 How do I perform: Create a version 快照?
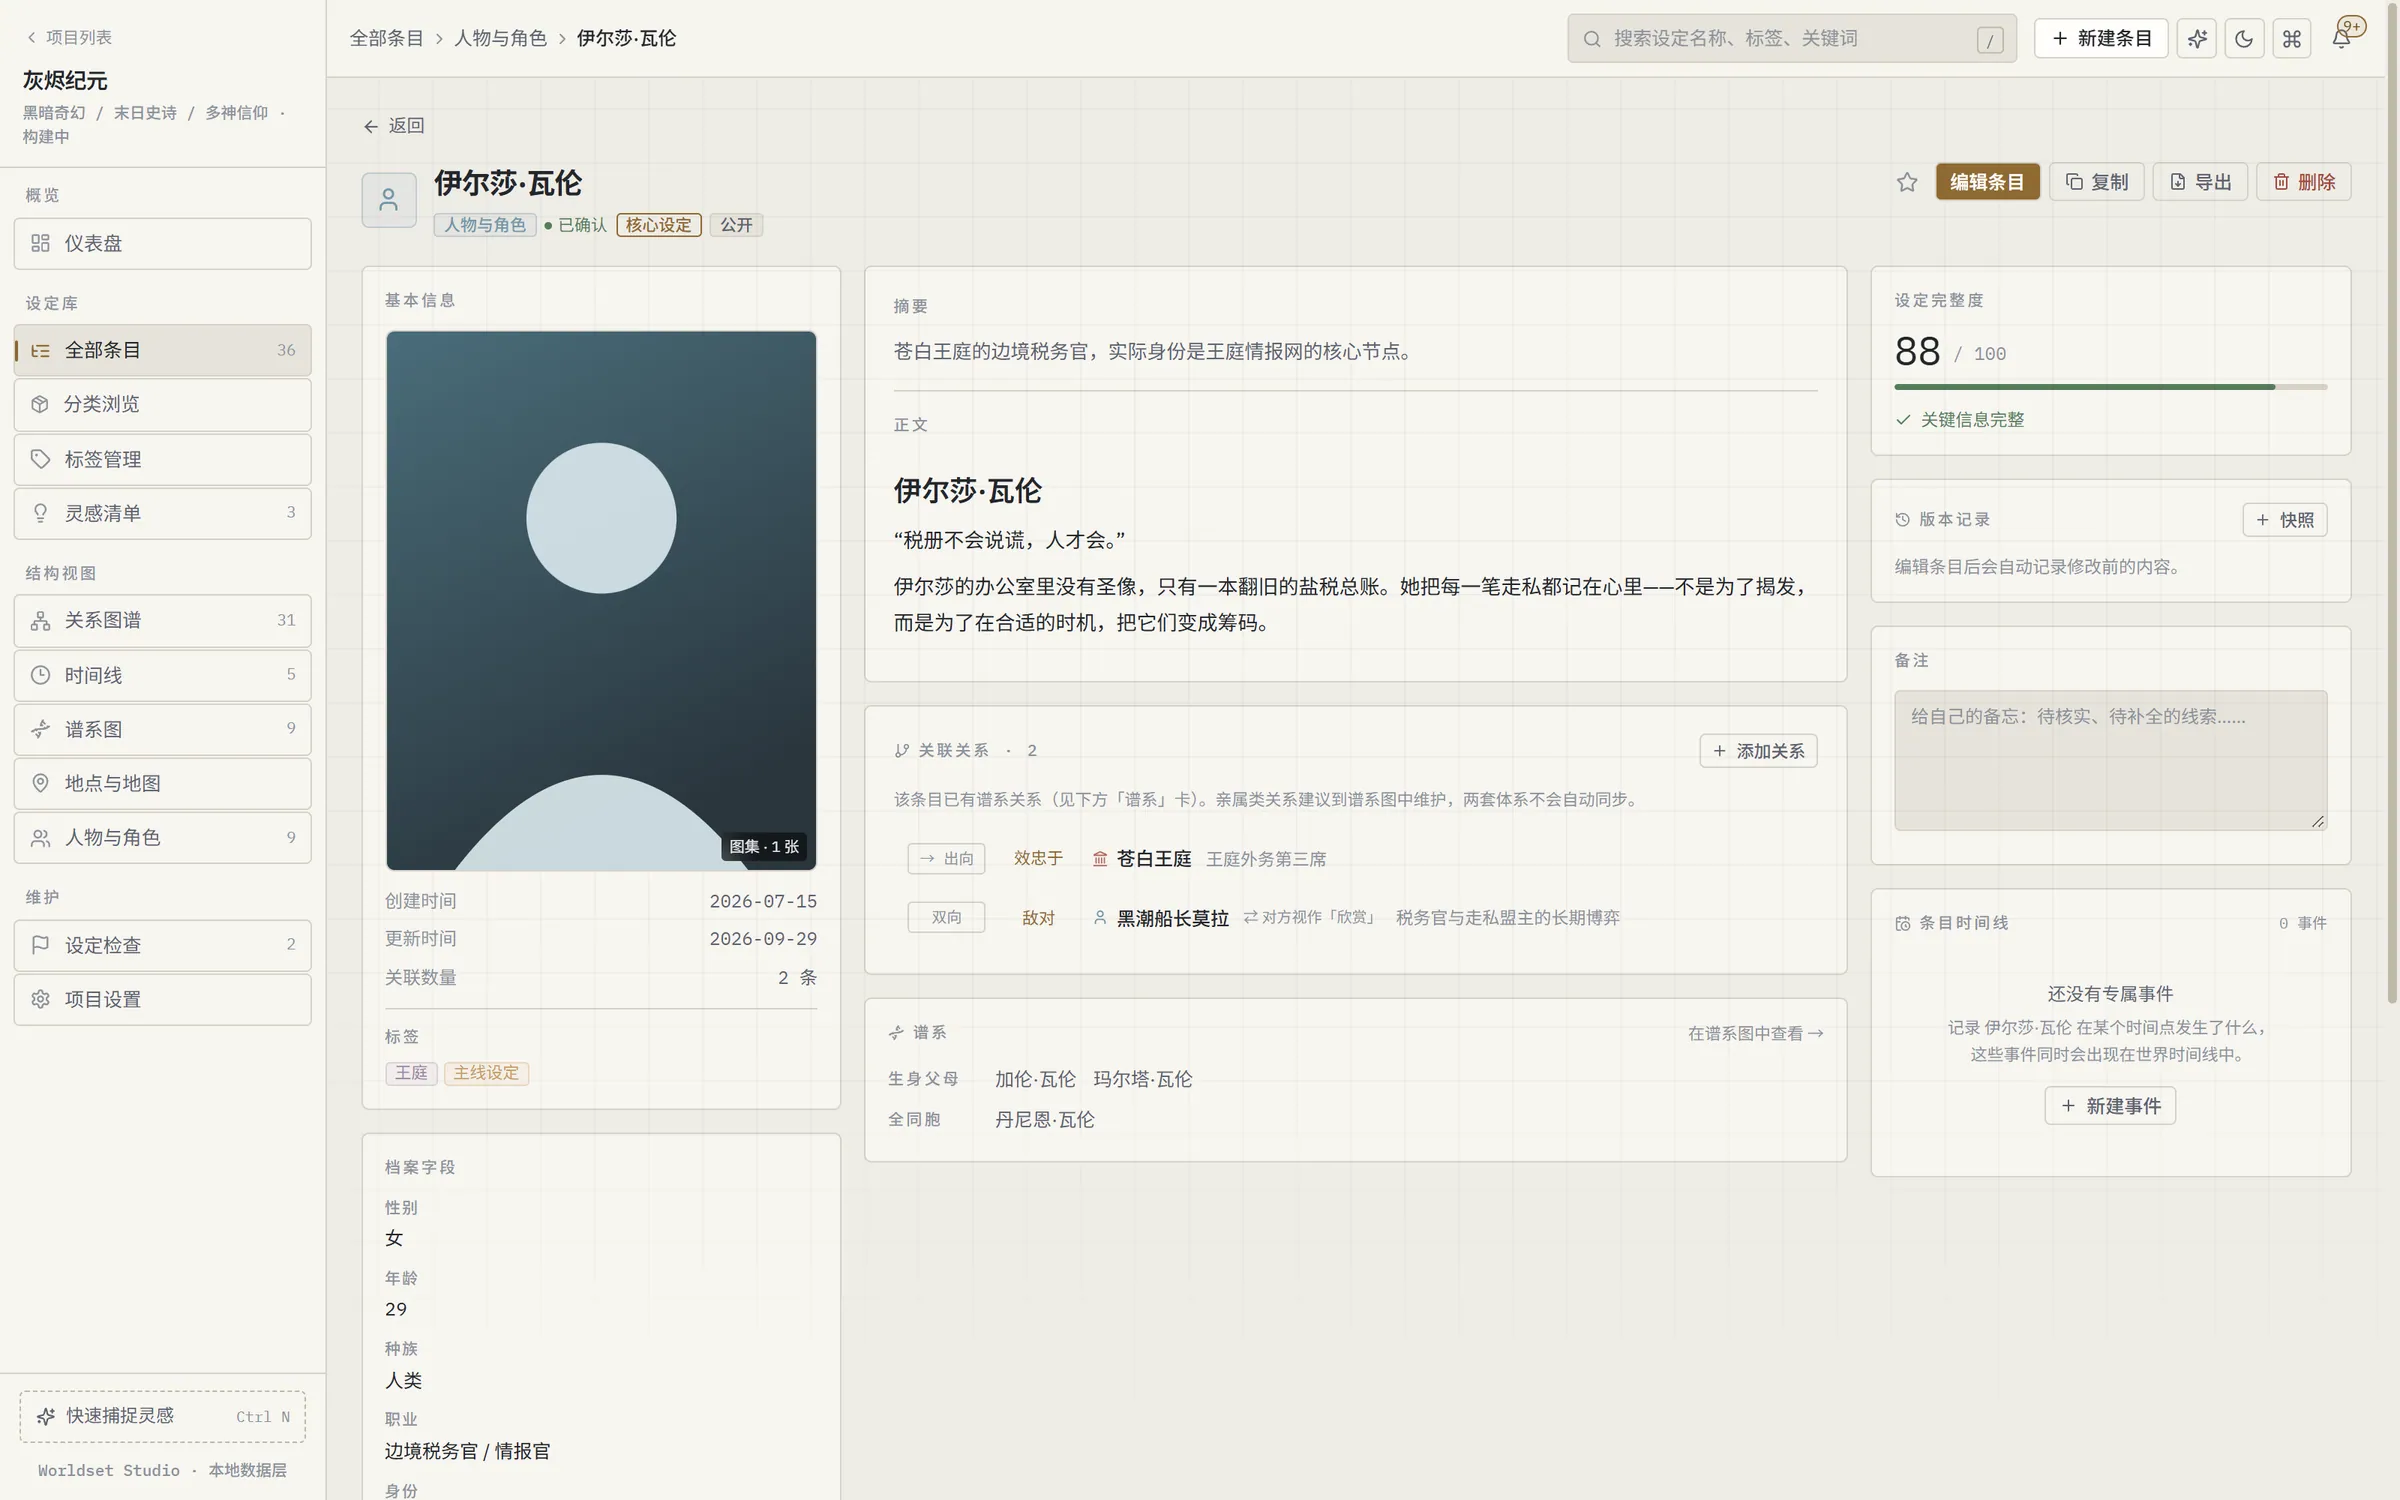click(x=2284, y=520)
